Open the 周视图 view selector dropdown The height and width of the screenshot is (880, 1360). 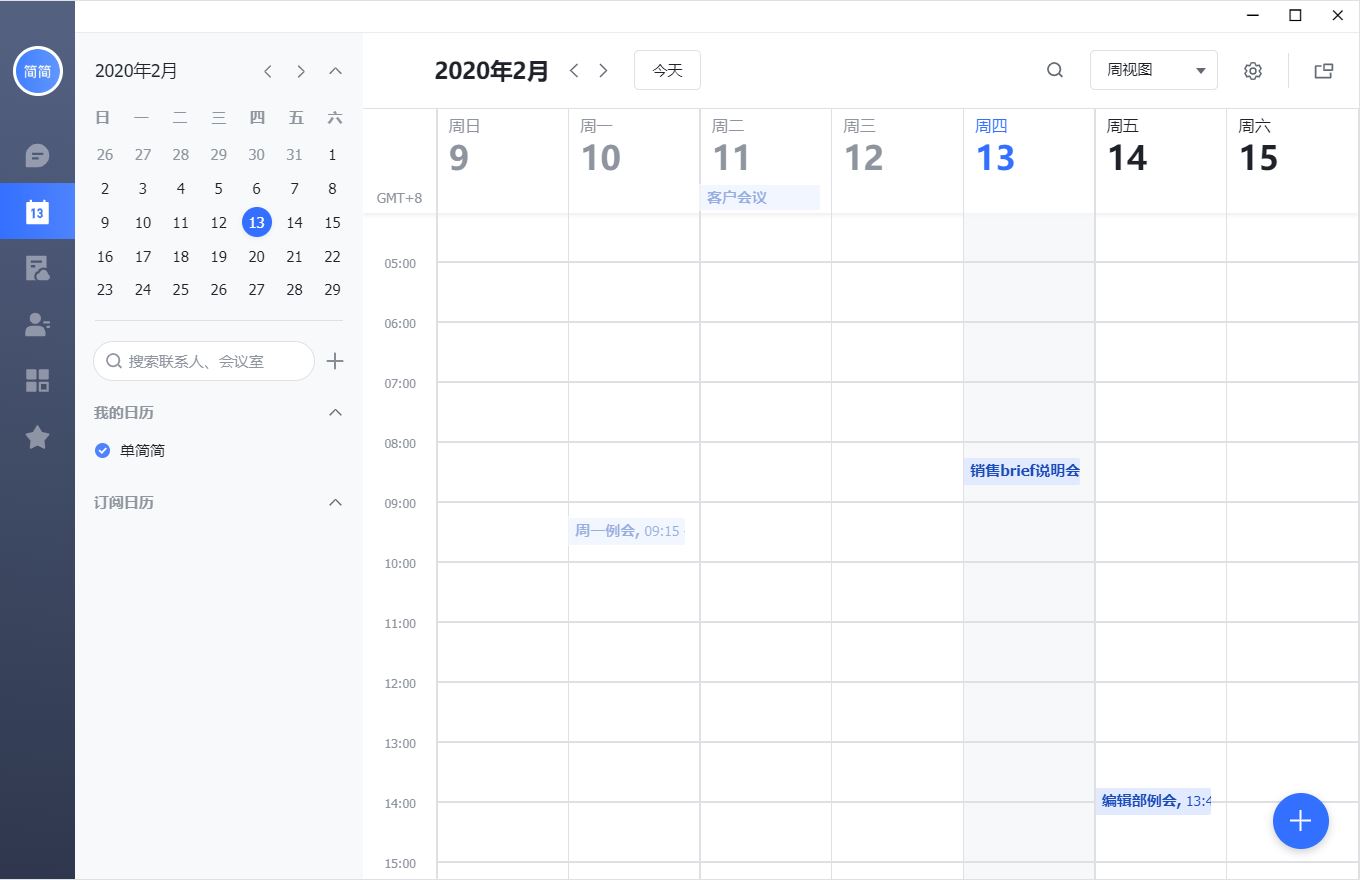(x=1154, y=70)
